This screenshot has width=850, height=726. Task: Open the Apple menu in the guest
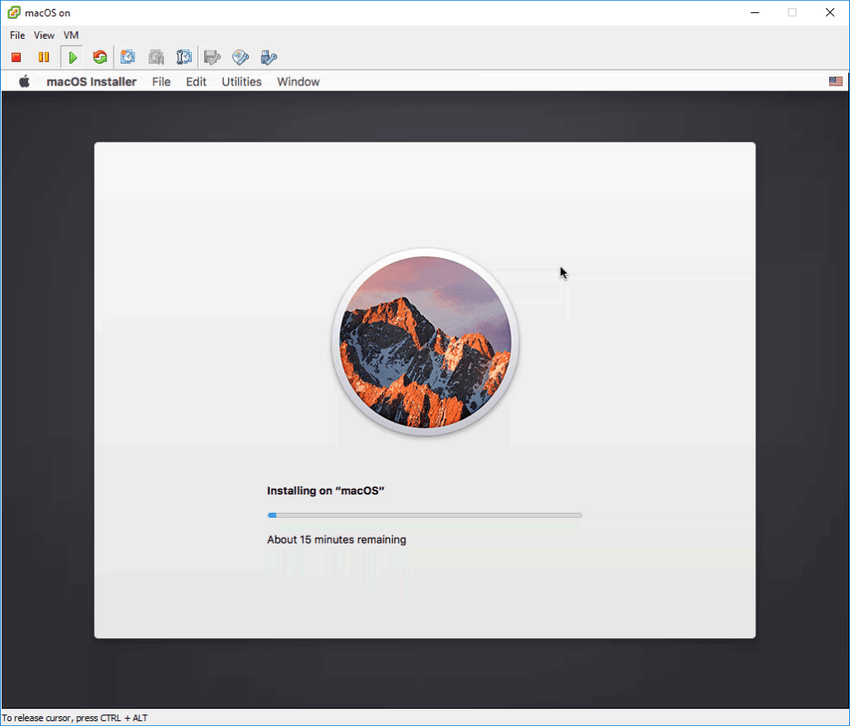pyautogui.click(x=24, y=81)
